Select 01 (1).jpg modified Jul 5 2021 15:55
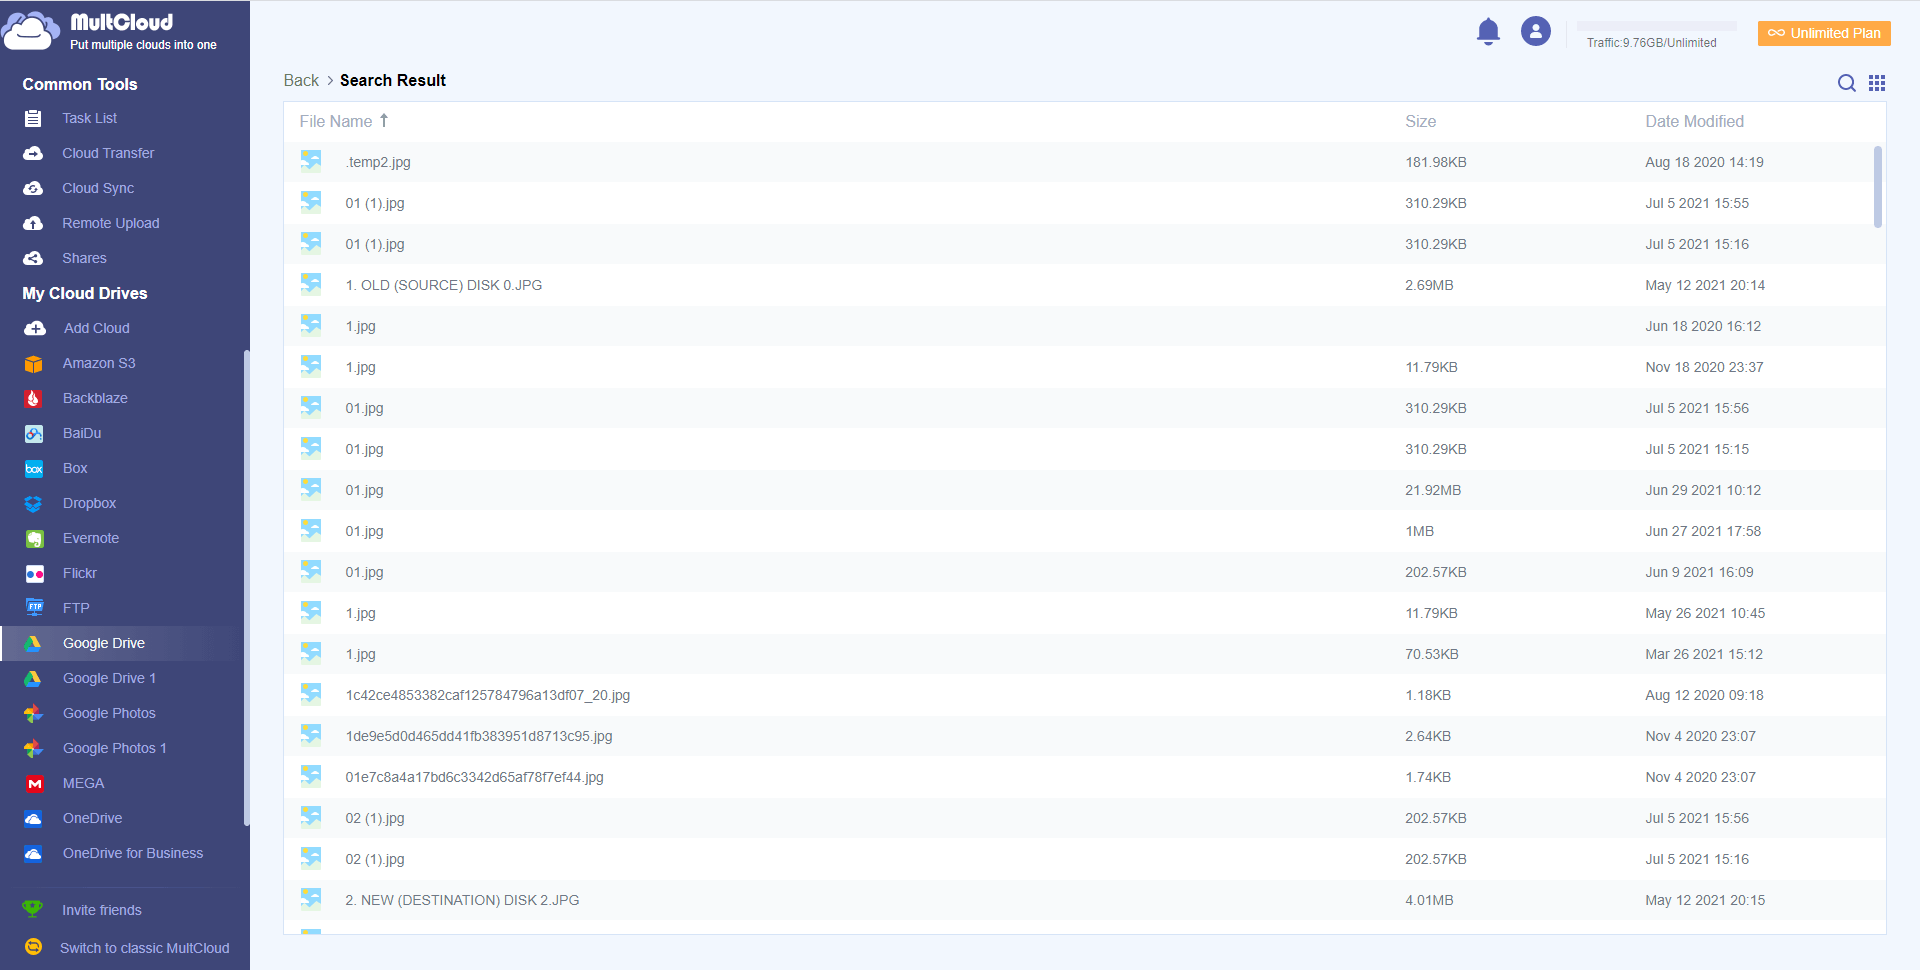Screen dimensions: 1920x970 pos(1084,203)
